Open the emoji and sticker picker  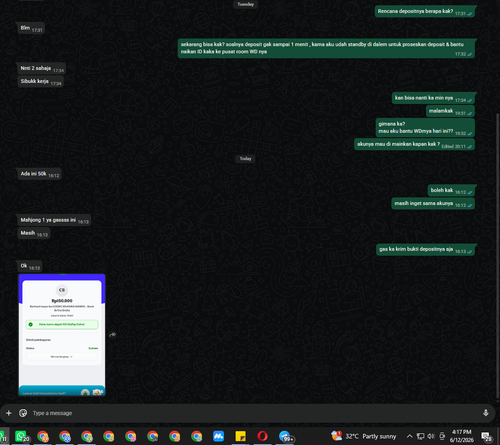pyautogui.click(x=23, y=413)
